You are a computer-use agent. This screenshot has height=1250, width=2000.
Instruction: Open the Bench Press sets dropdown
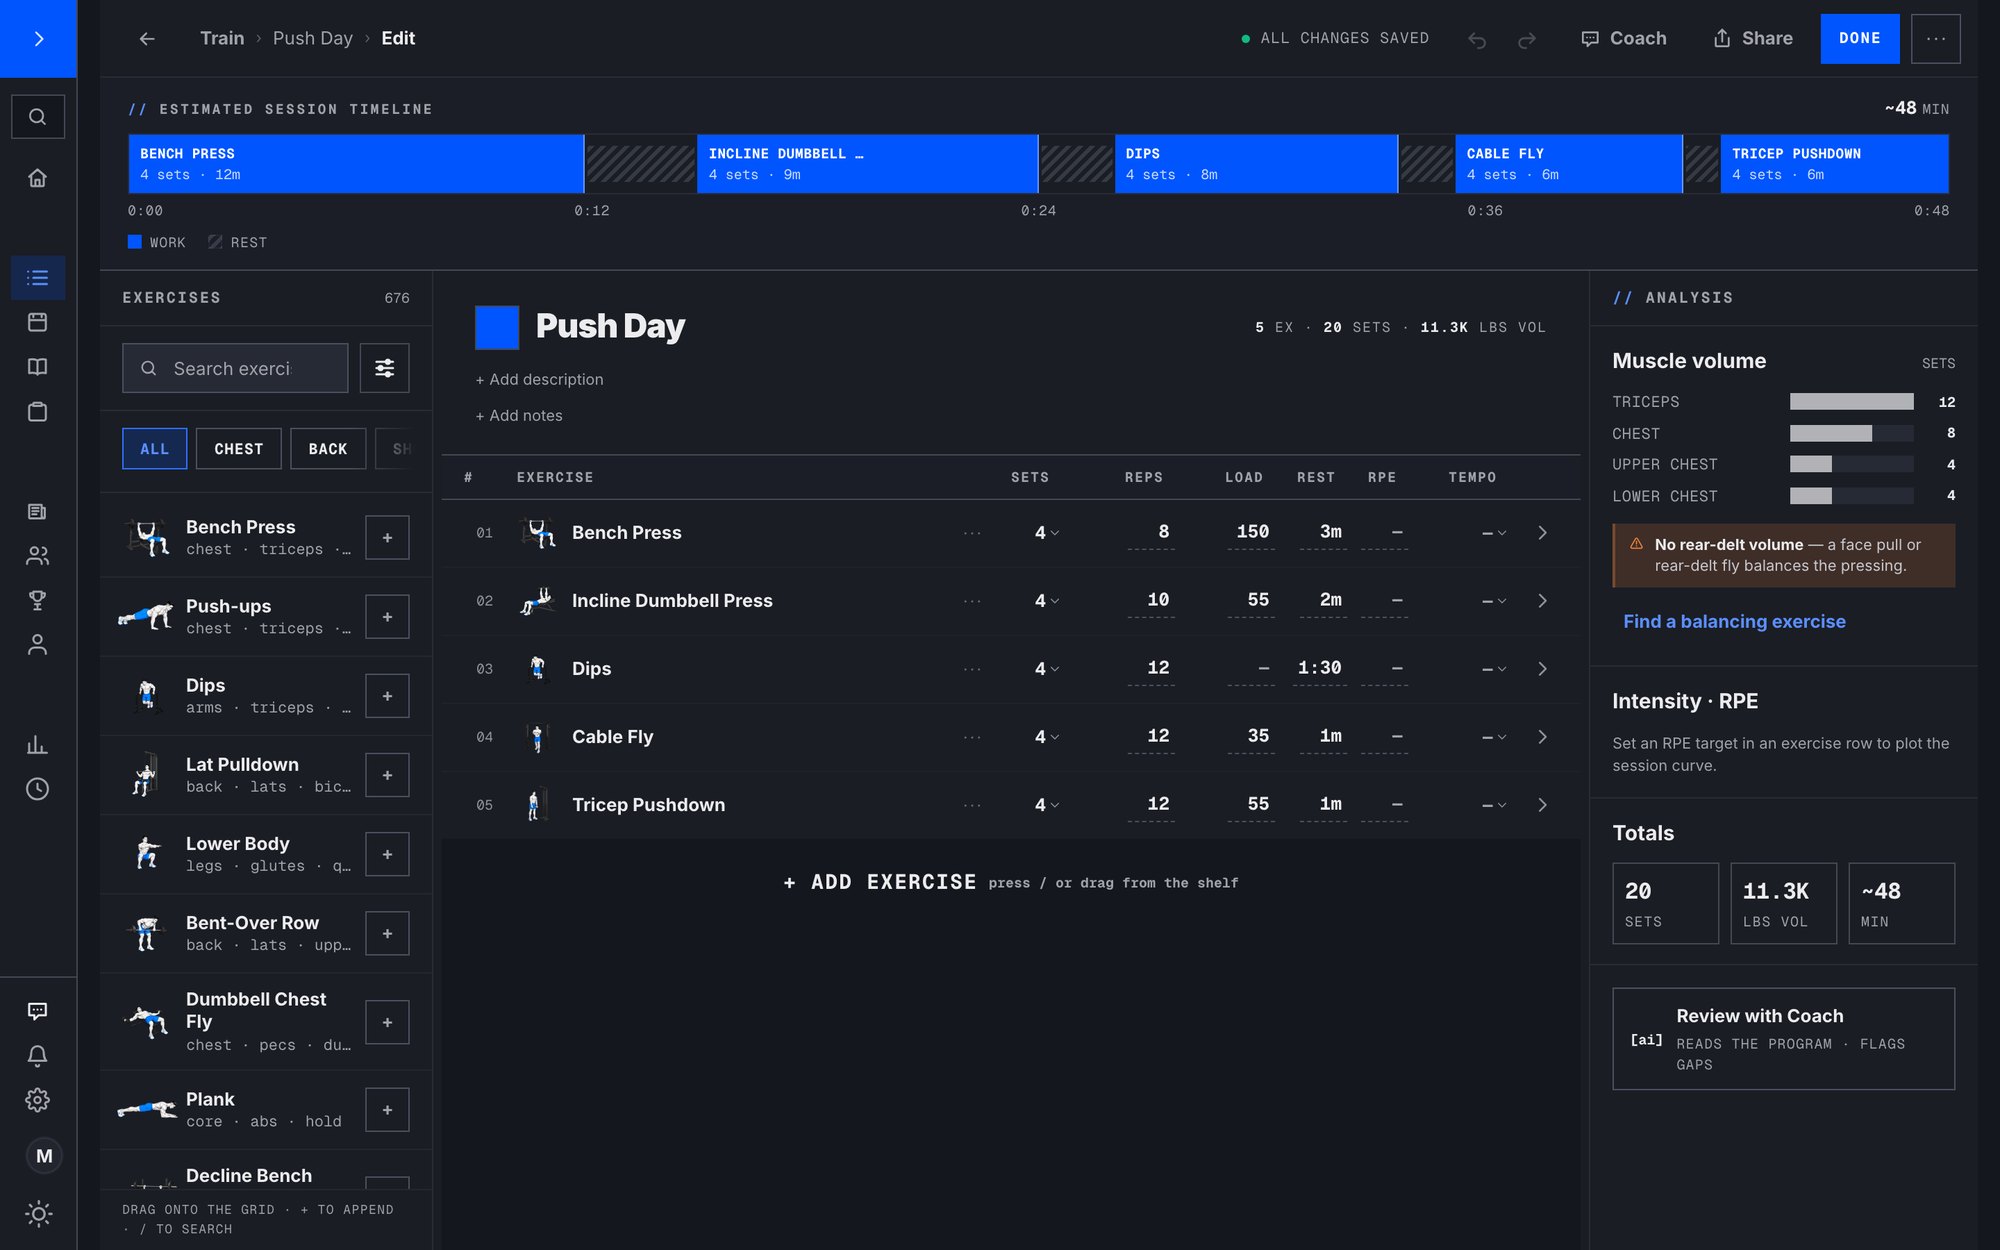point(1047,533)
